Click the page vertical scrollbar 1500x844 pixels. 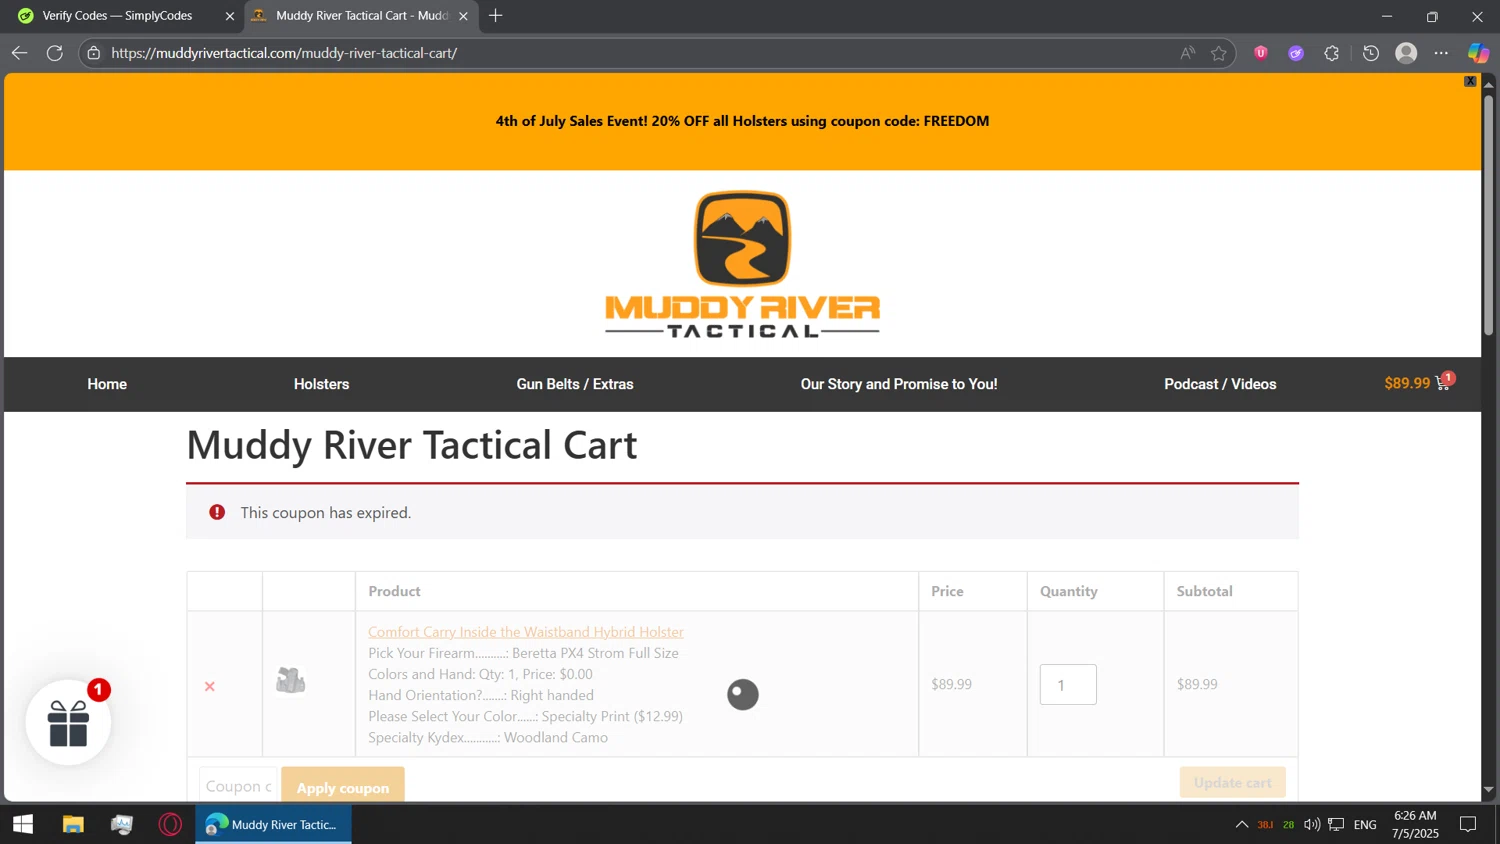pyautogui.click(x=1488, y=215)
